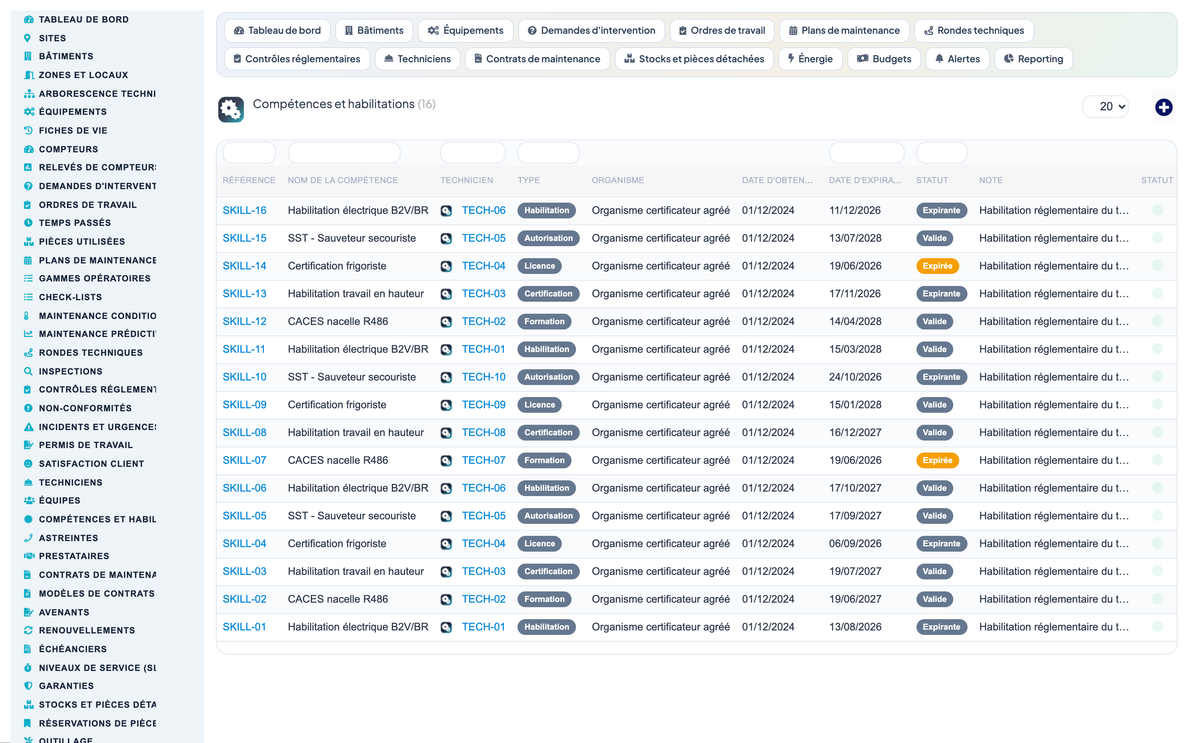Open the technician icon beside TECH-02 in SKILL-12 row

click(x=446, y=322)
